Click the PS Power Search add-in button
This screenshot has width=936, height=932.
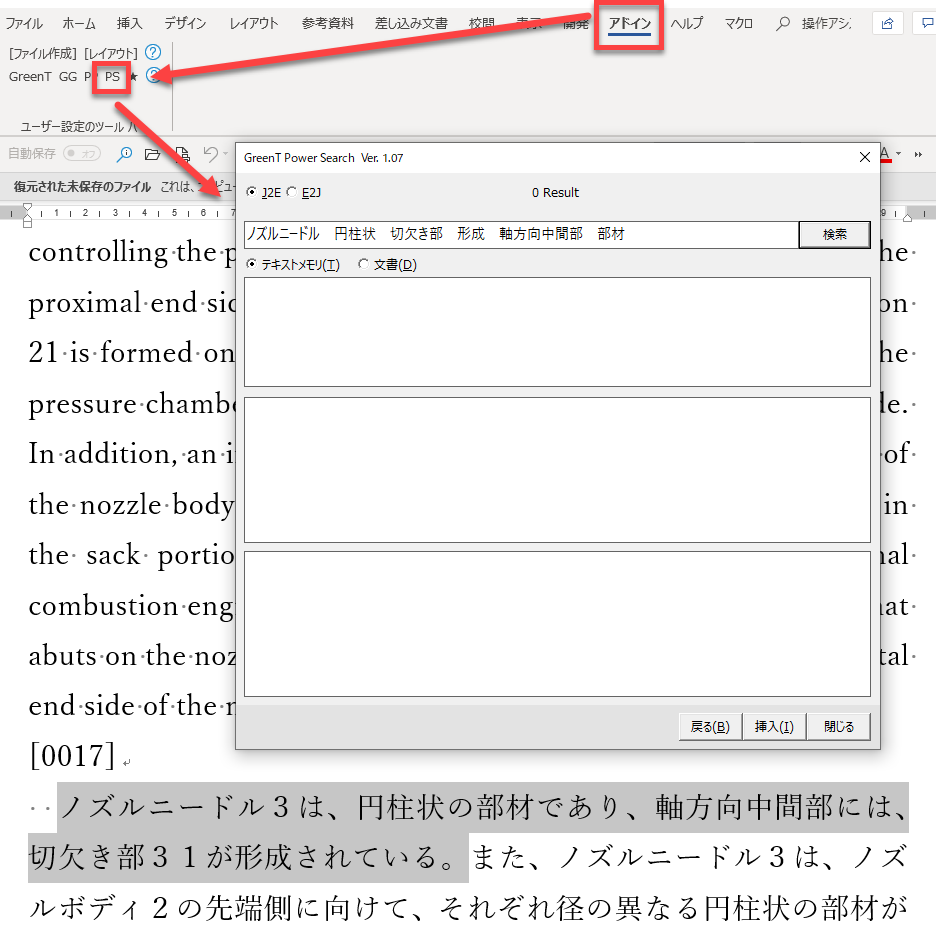112,77
